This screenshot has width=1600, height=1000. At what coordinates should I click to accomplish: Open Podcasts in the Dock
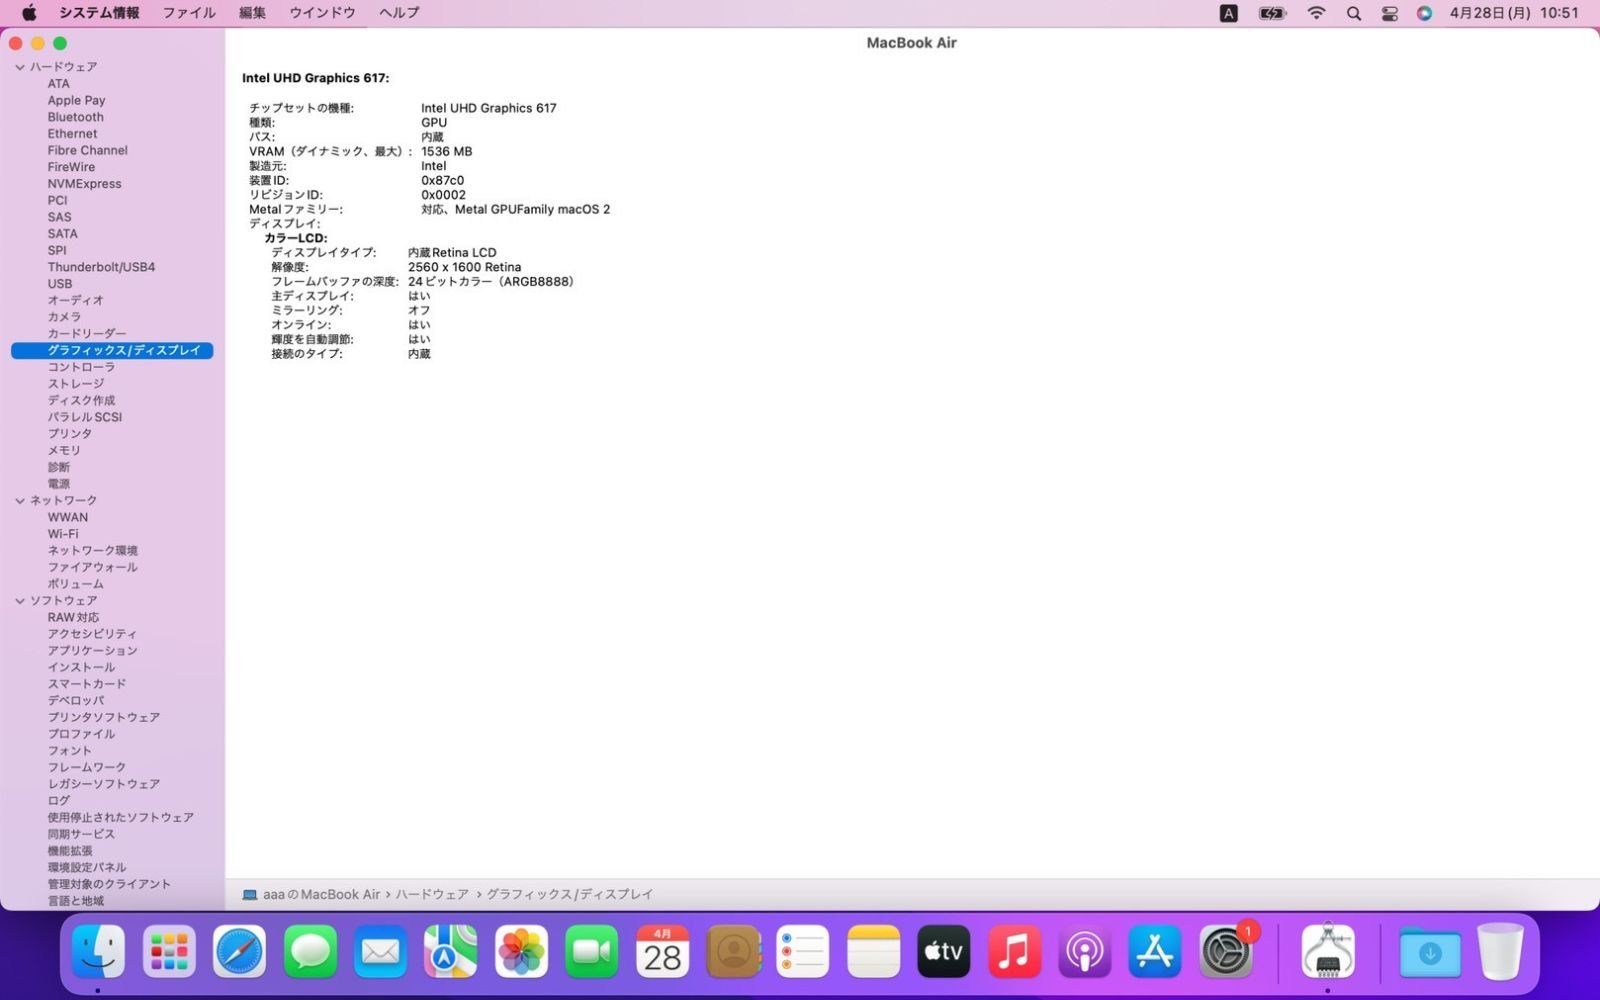[x=1085, y=951]
